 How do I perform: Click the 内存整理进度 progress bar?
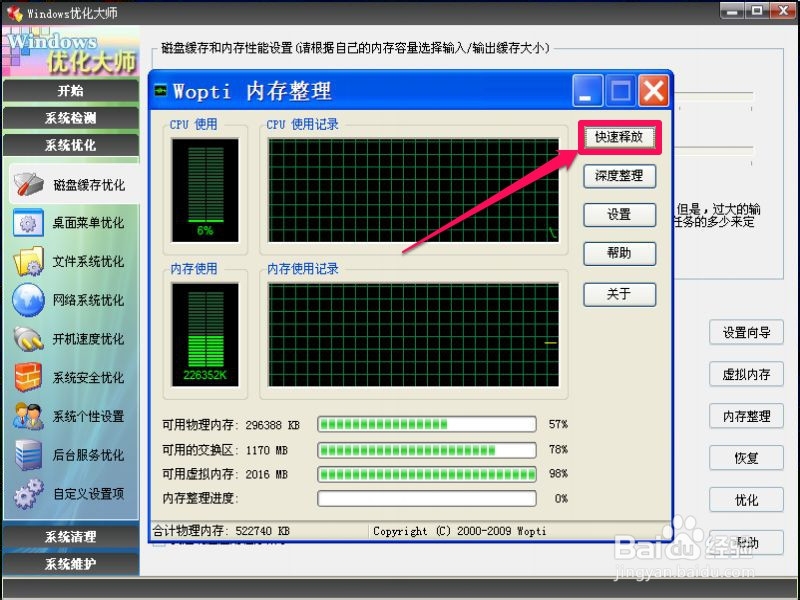click(426, 497)
